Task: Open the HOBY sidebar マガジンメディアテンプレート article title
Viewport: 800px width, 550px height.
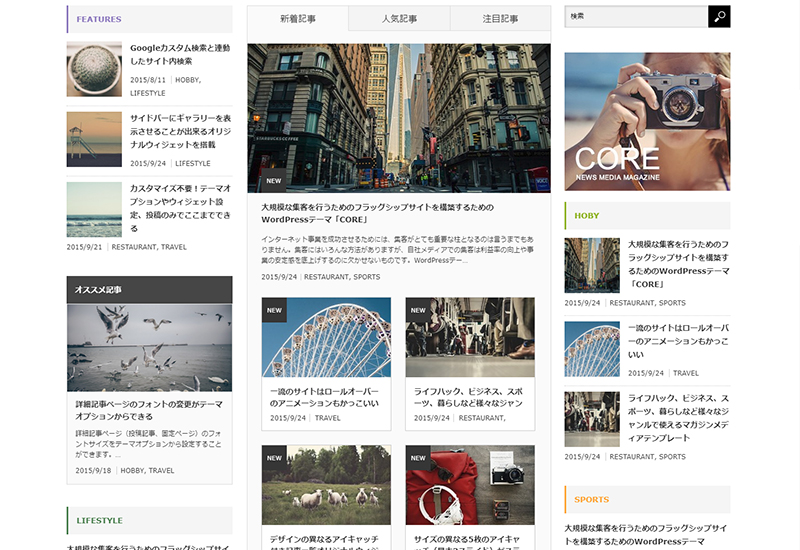Action: (x=679, y=418)
